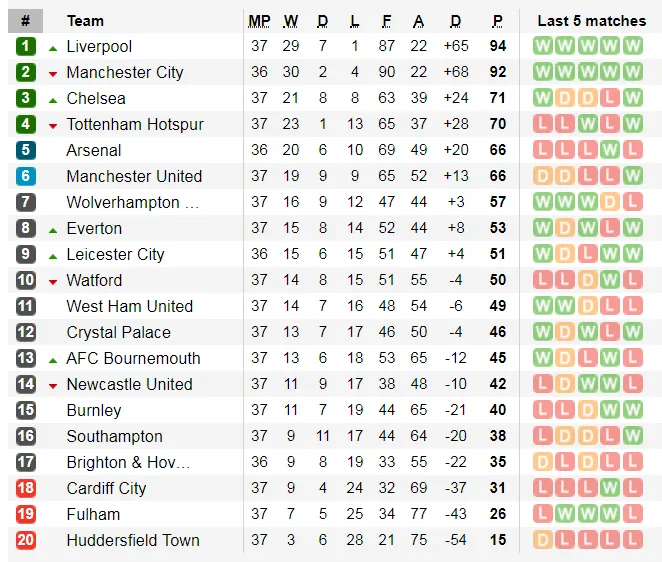Click the green up arrow beside Chelsea

53,99
